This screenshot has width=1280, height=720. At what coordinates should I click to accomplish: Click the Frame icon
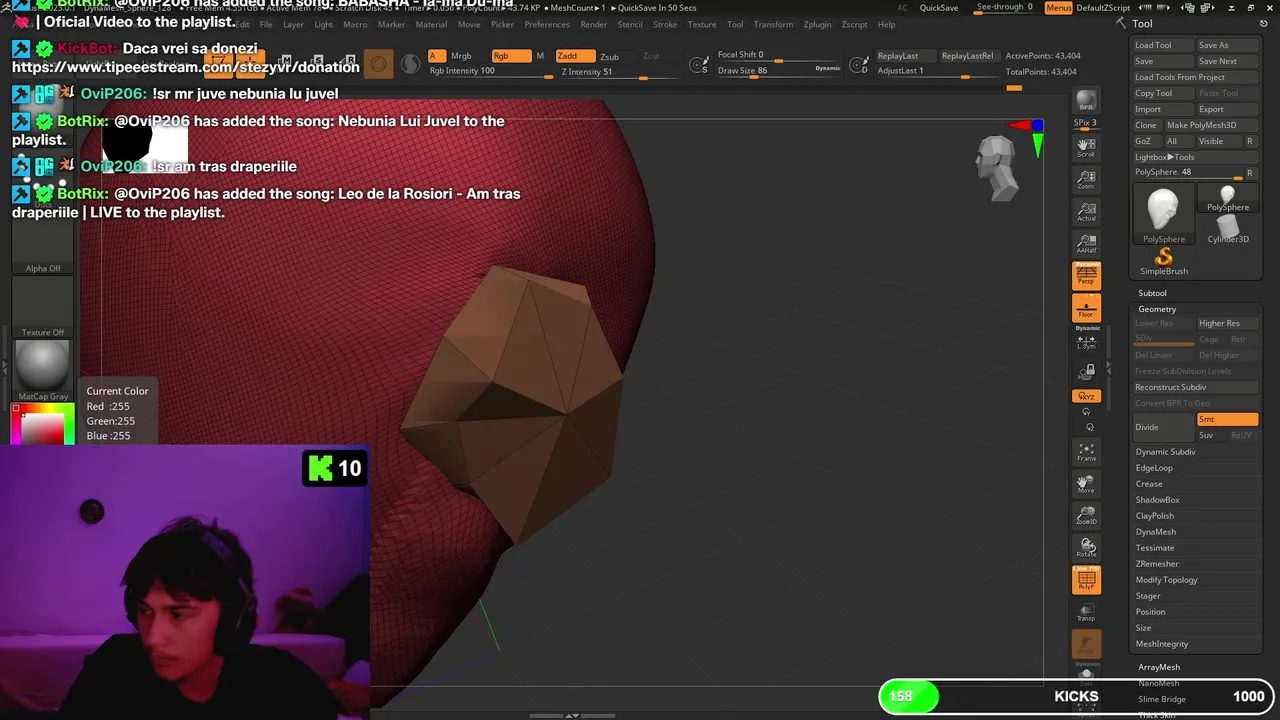pos(1086,452)
